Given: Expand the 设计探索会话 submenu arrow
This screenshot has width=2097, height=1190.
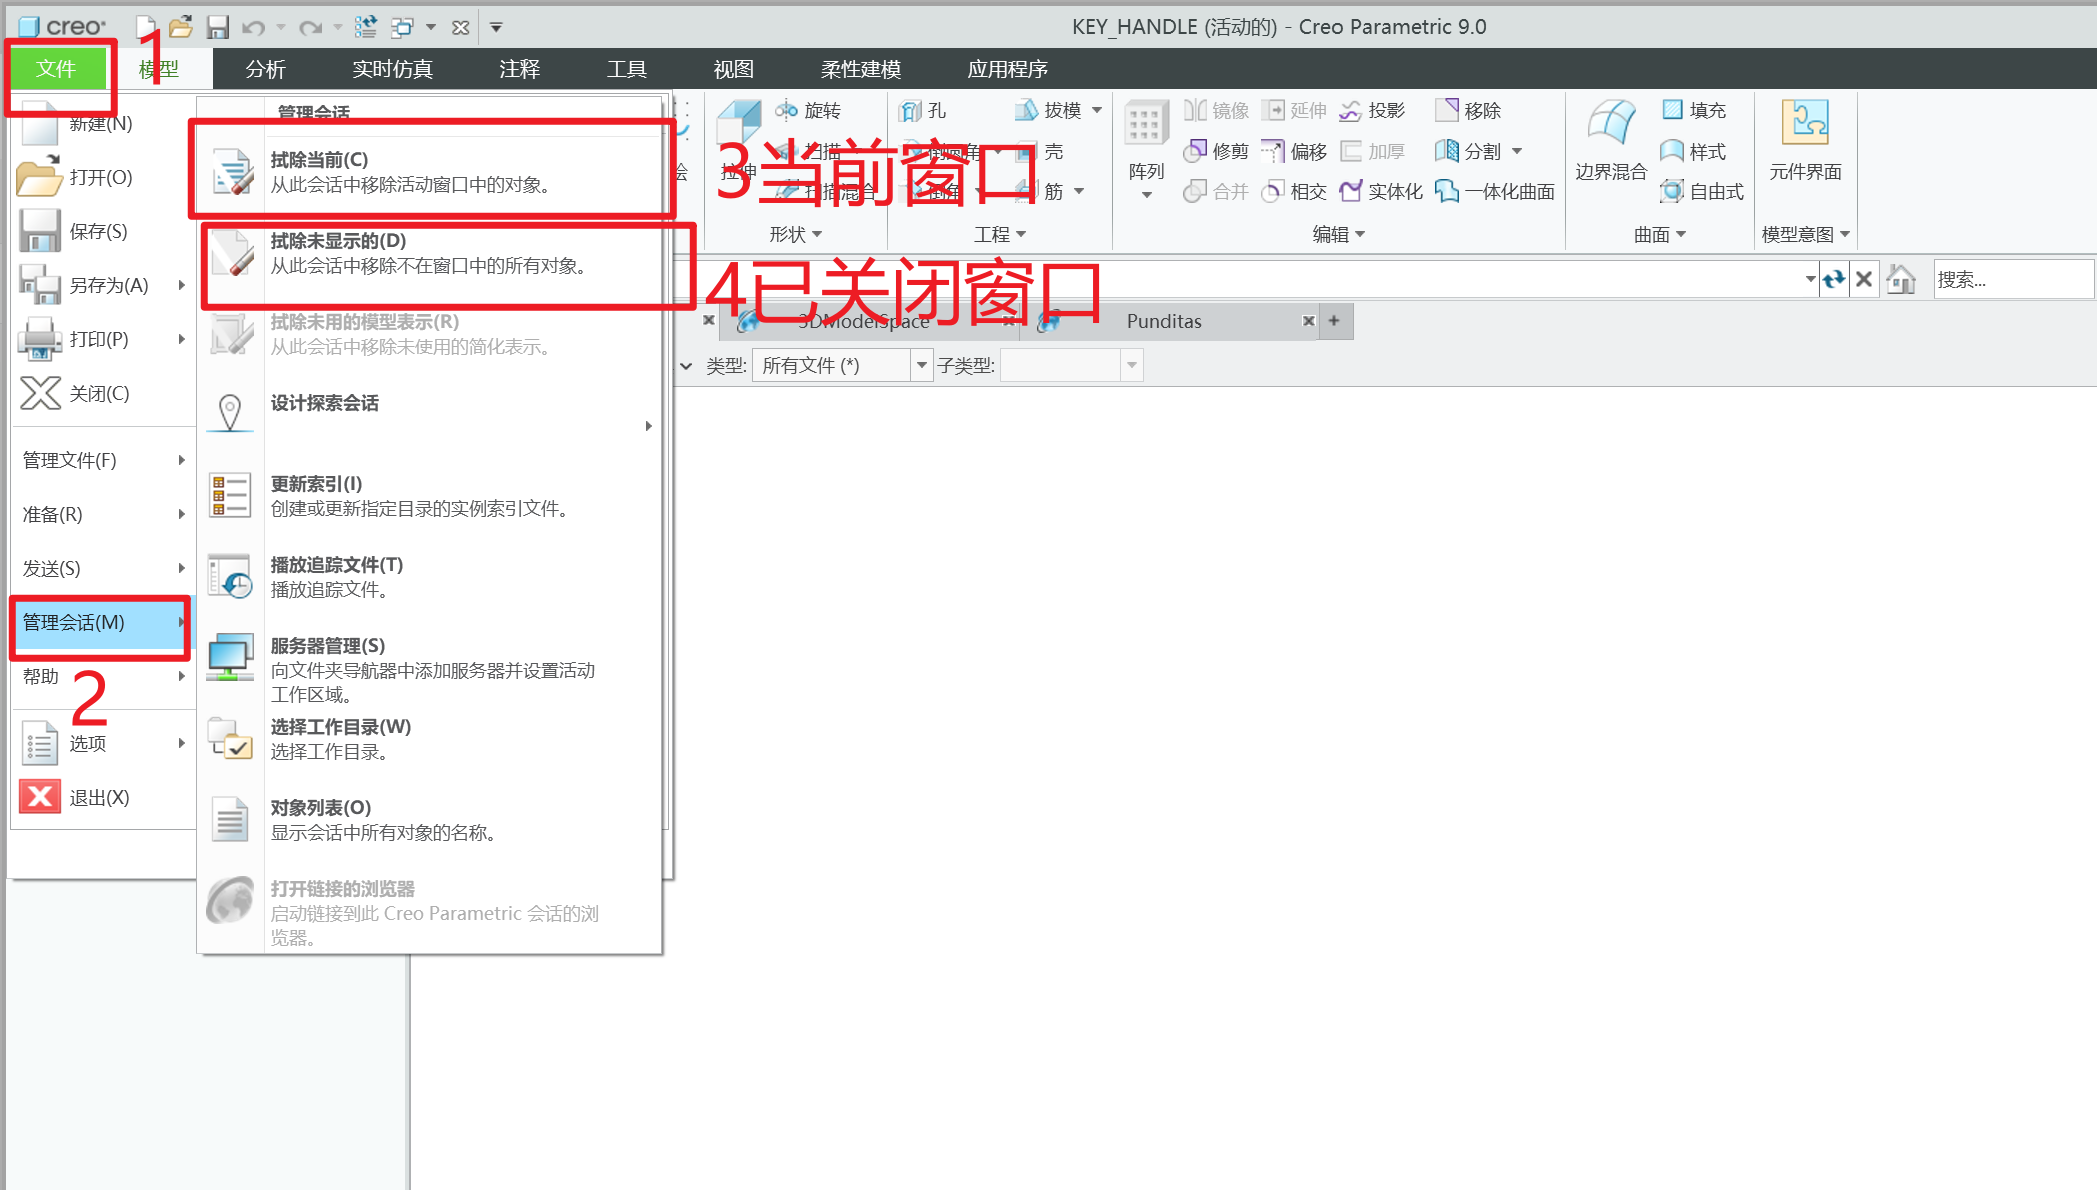Looking at the screenshot, I should pyautogui.click(x=648, y=426).
